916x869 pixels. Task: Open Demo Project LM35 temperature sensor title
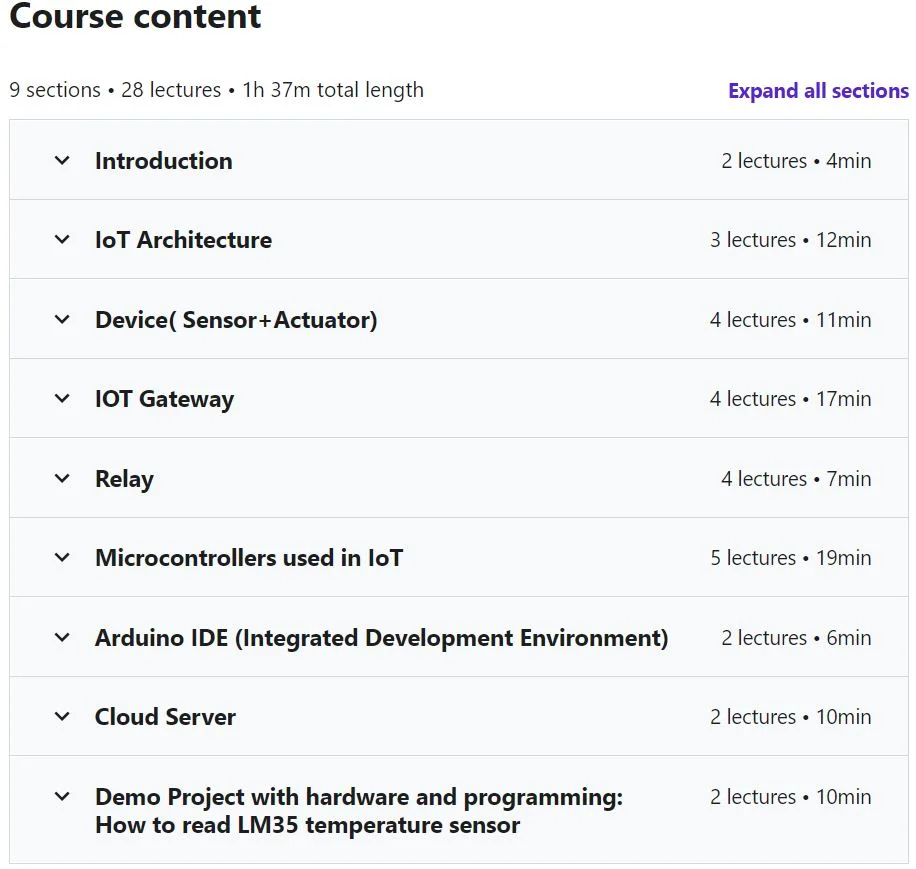(x=359, y=811)
